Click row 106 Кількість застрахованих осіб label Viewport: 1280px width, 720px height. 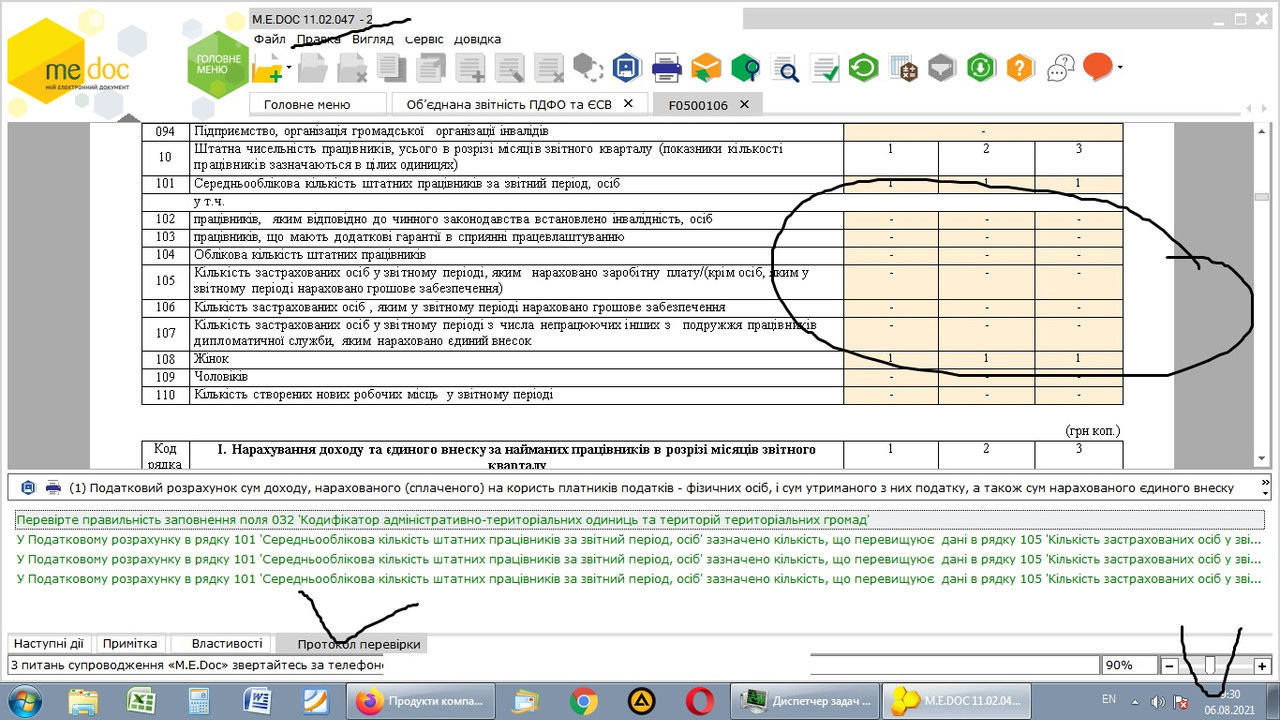point(459,307)
